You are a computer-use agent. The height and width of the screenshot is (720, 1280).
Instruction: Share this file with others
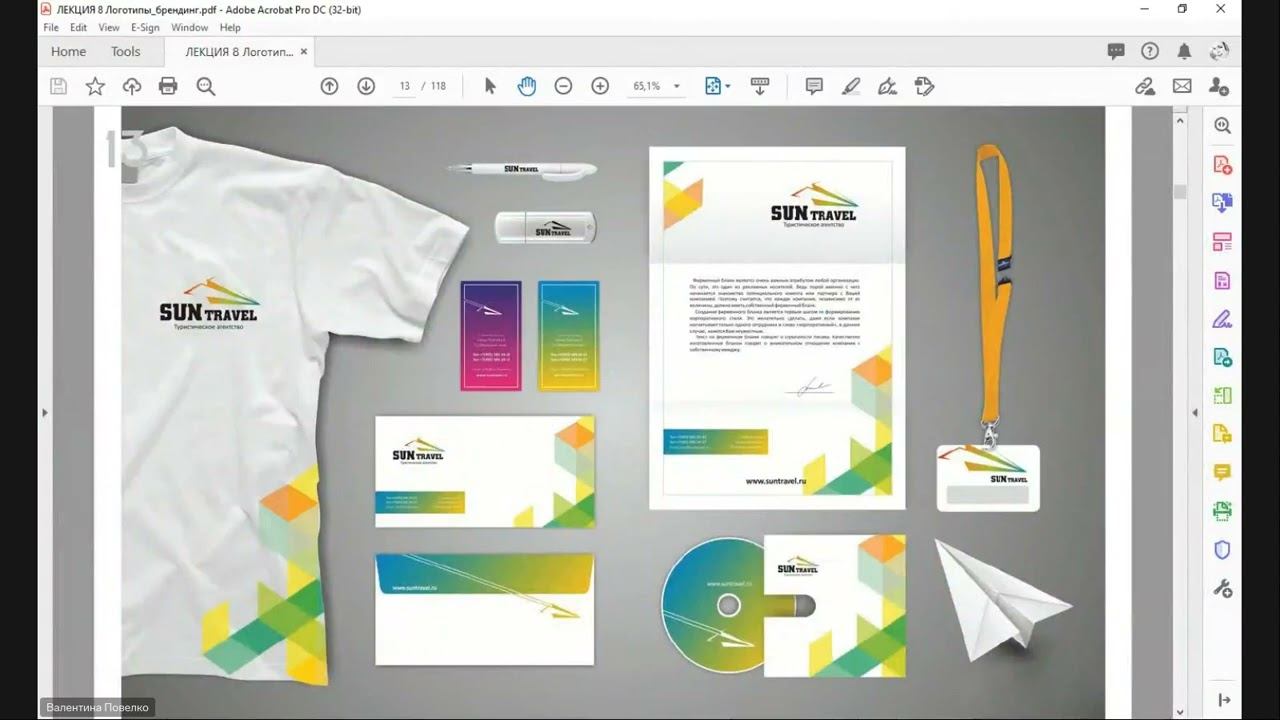[x=1219, y=86]
